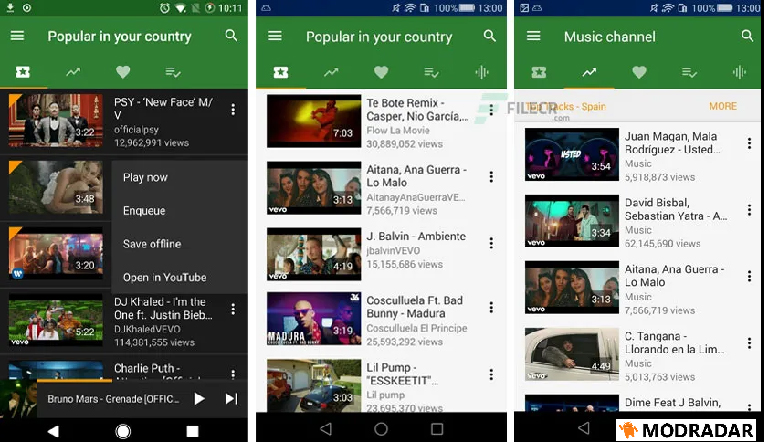The height and width of the screenshot is (442, 764).
Task: Open hamburger menu in middle phone screen
Action: coord(275,36)
